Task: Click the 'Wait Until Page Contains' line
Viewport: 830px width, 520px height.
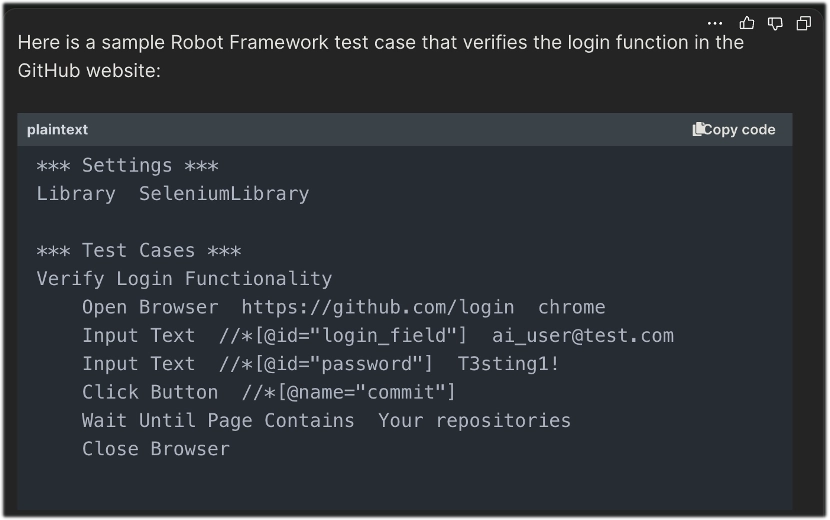Action: 327,420
